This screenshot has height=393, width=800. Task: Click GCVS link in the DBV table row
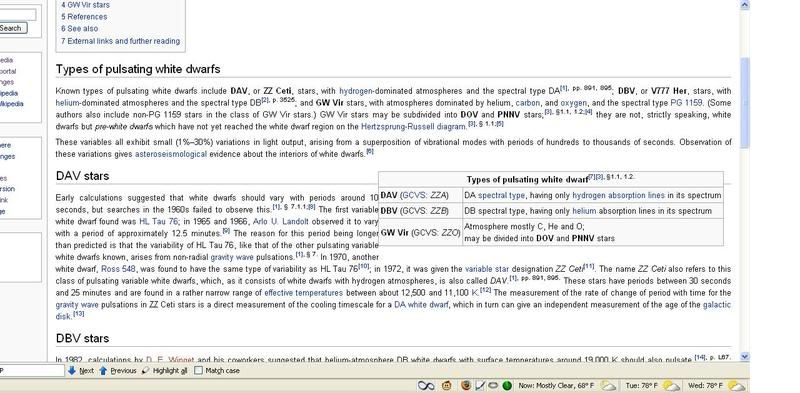coord(414,211)
